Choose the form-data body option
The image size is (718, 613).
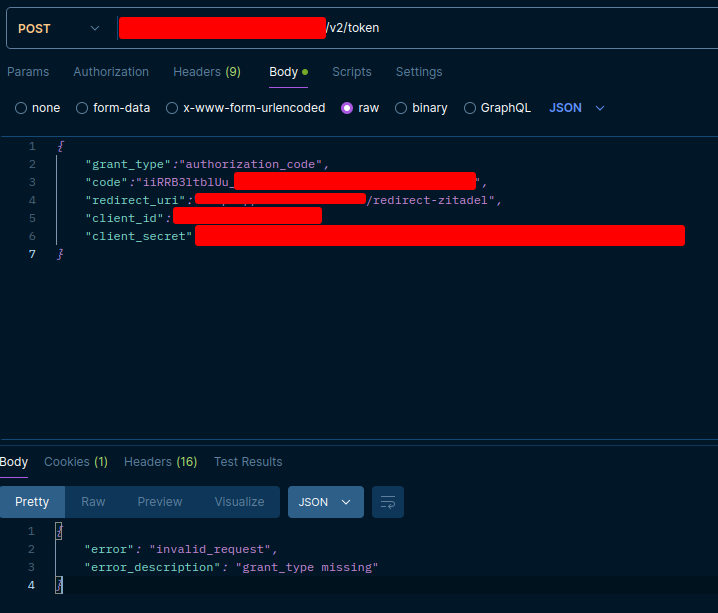coord(113,108)
